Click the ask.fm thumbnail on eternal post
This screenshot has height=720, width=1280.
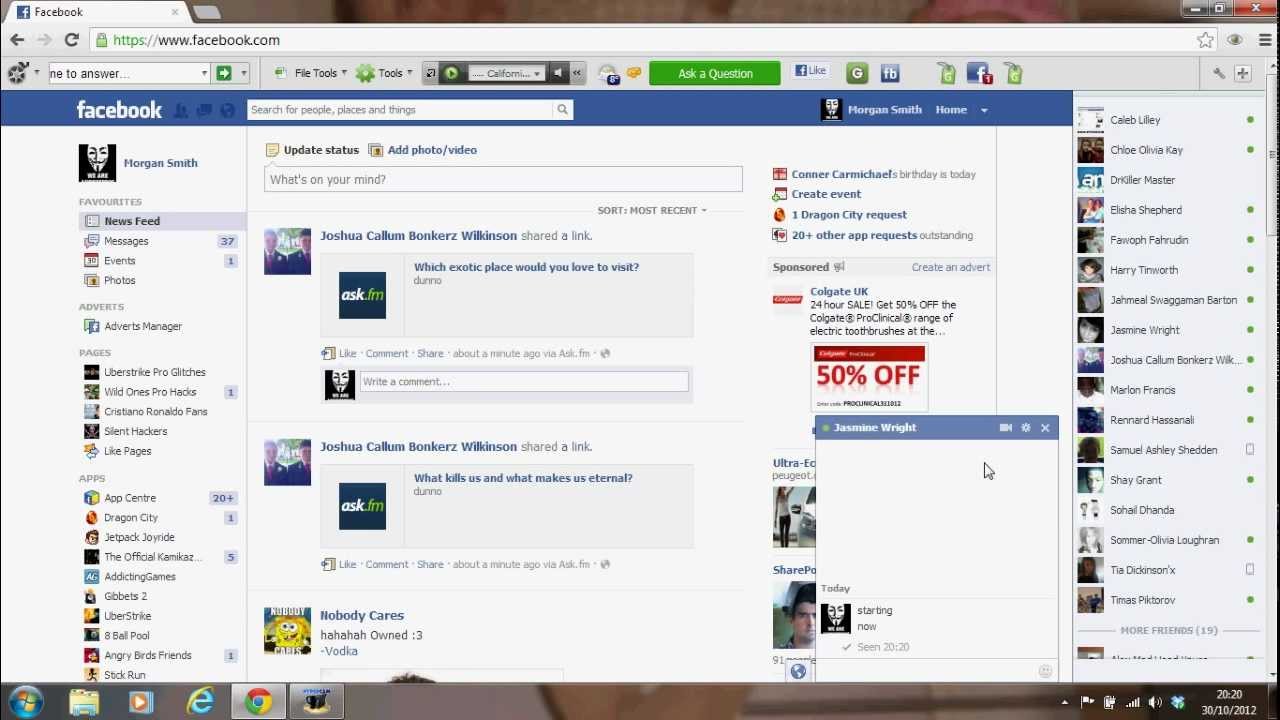point(362,506)
